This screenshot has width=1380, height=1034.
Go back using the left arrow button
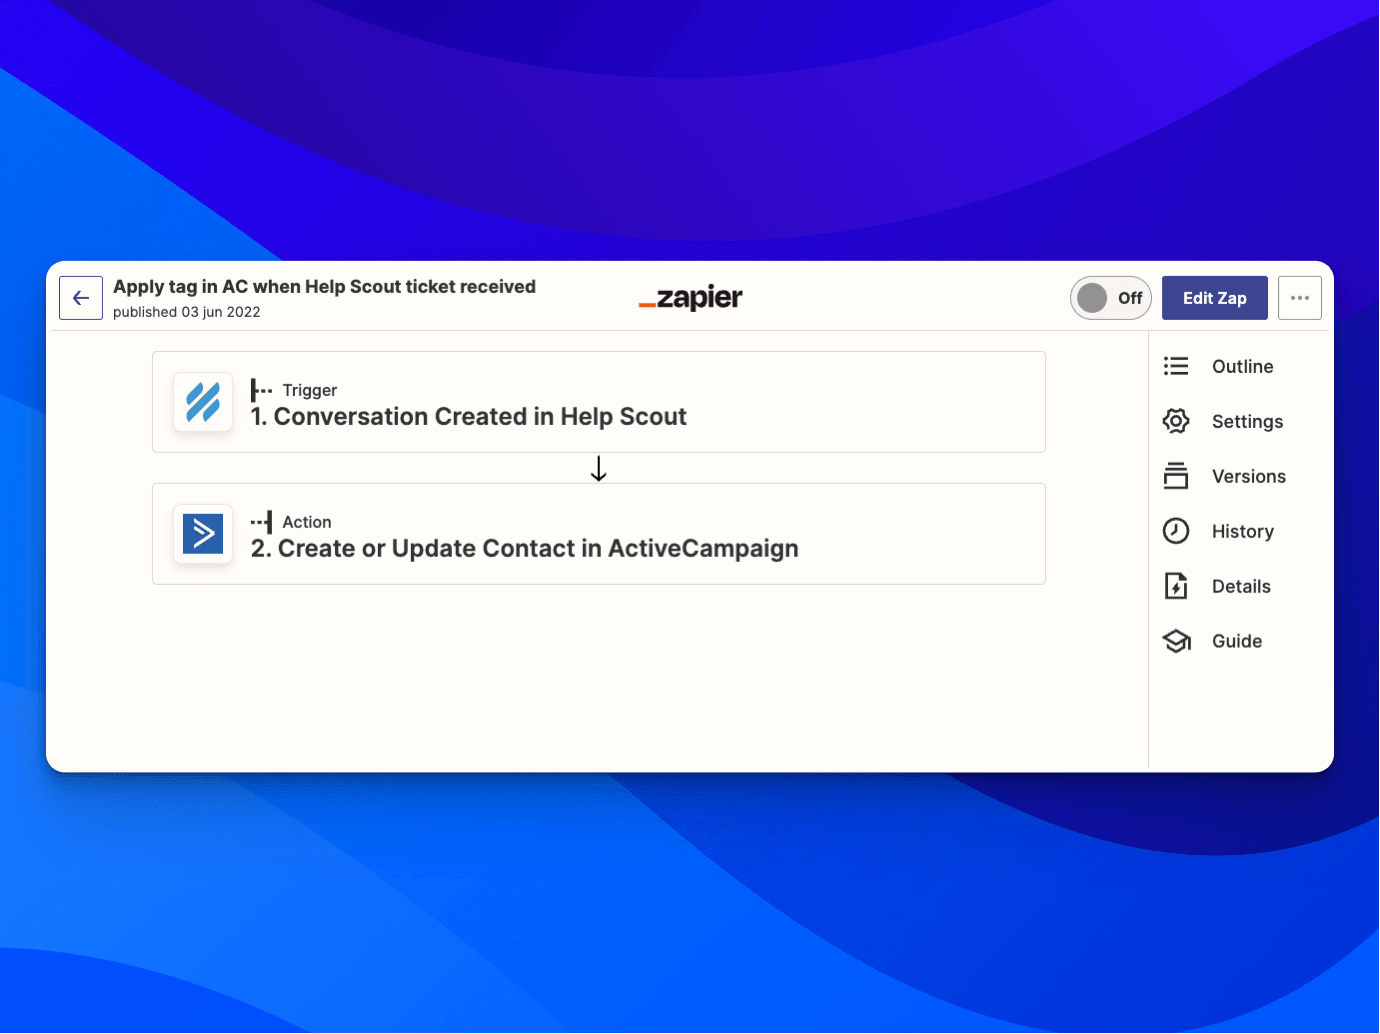[81, 298]
